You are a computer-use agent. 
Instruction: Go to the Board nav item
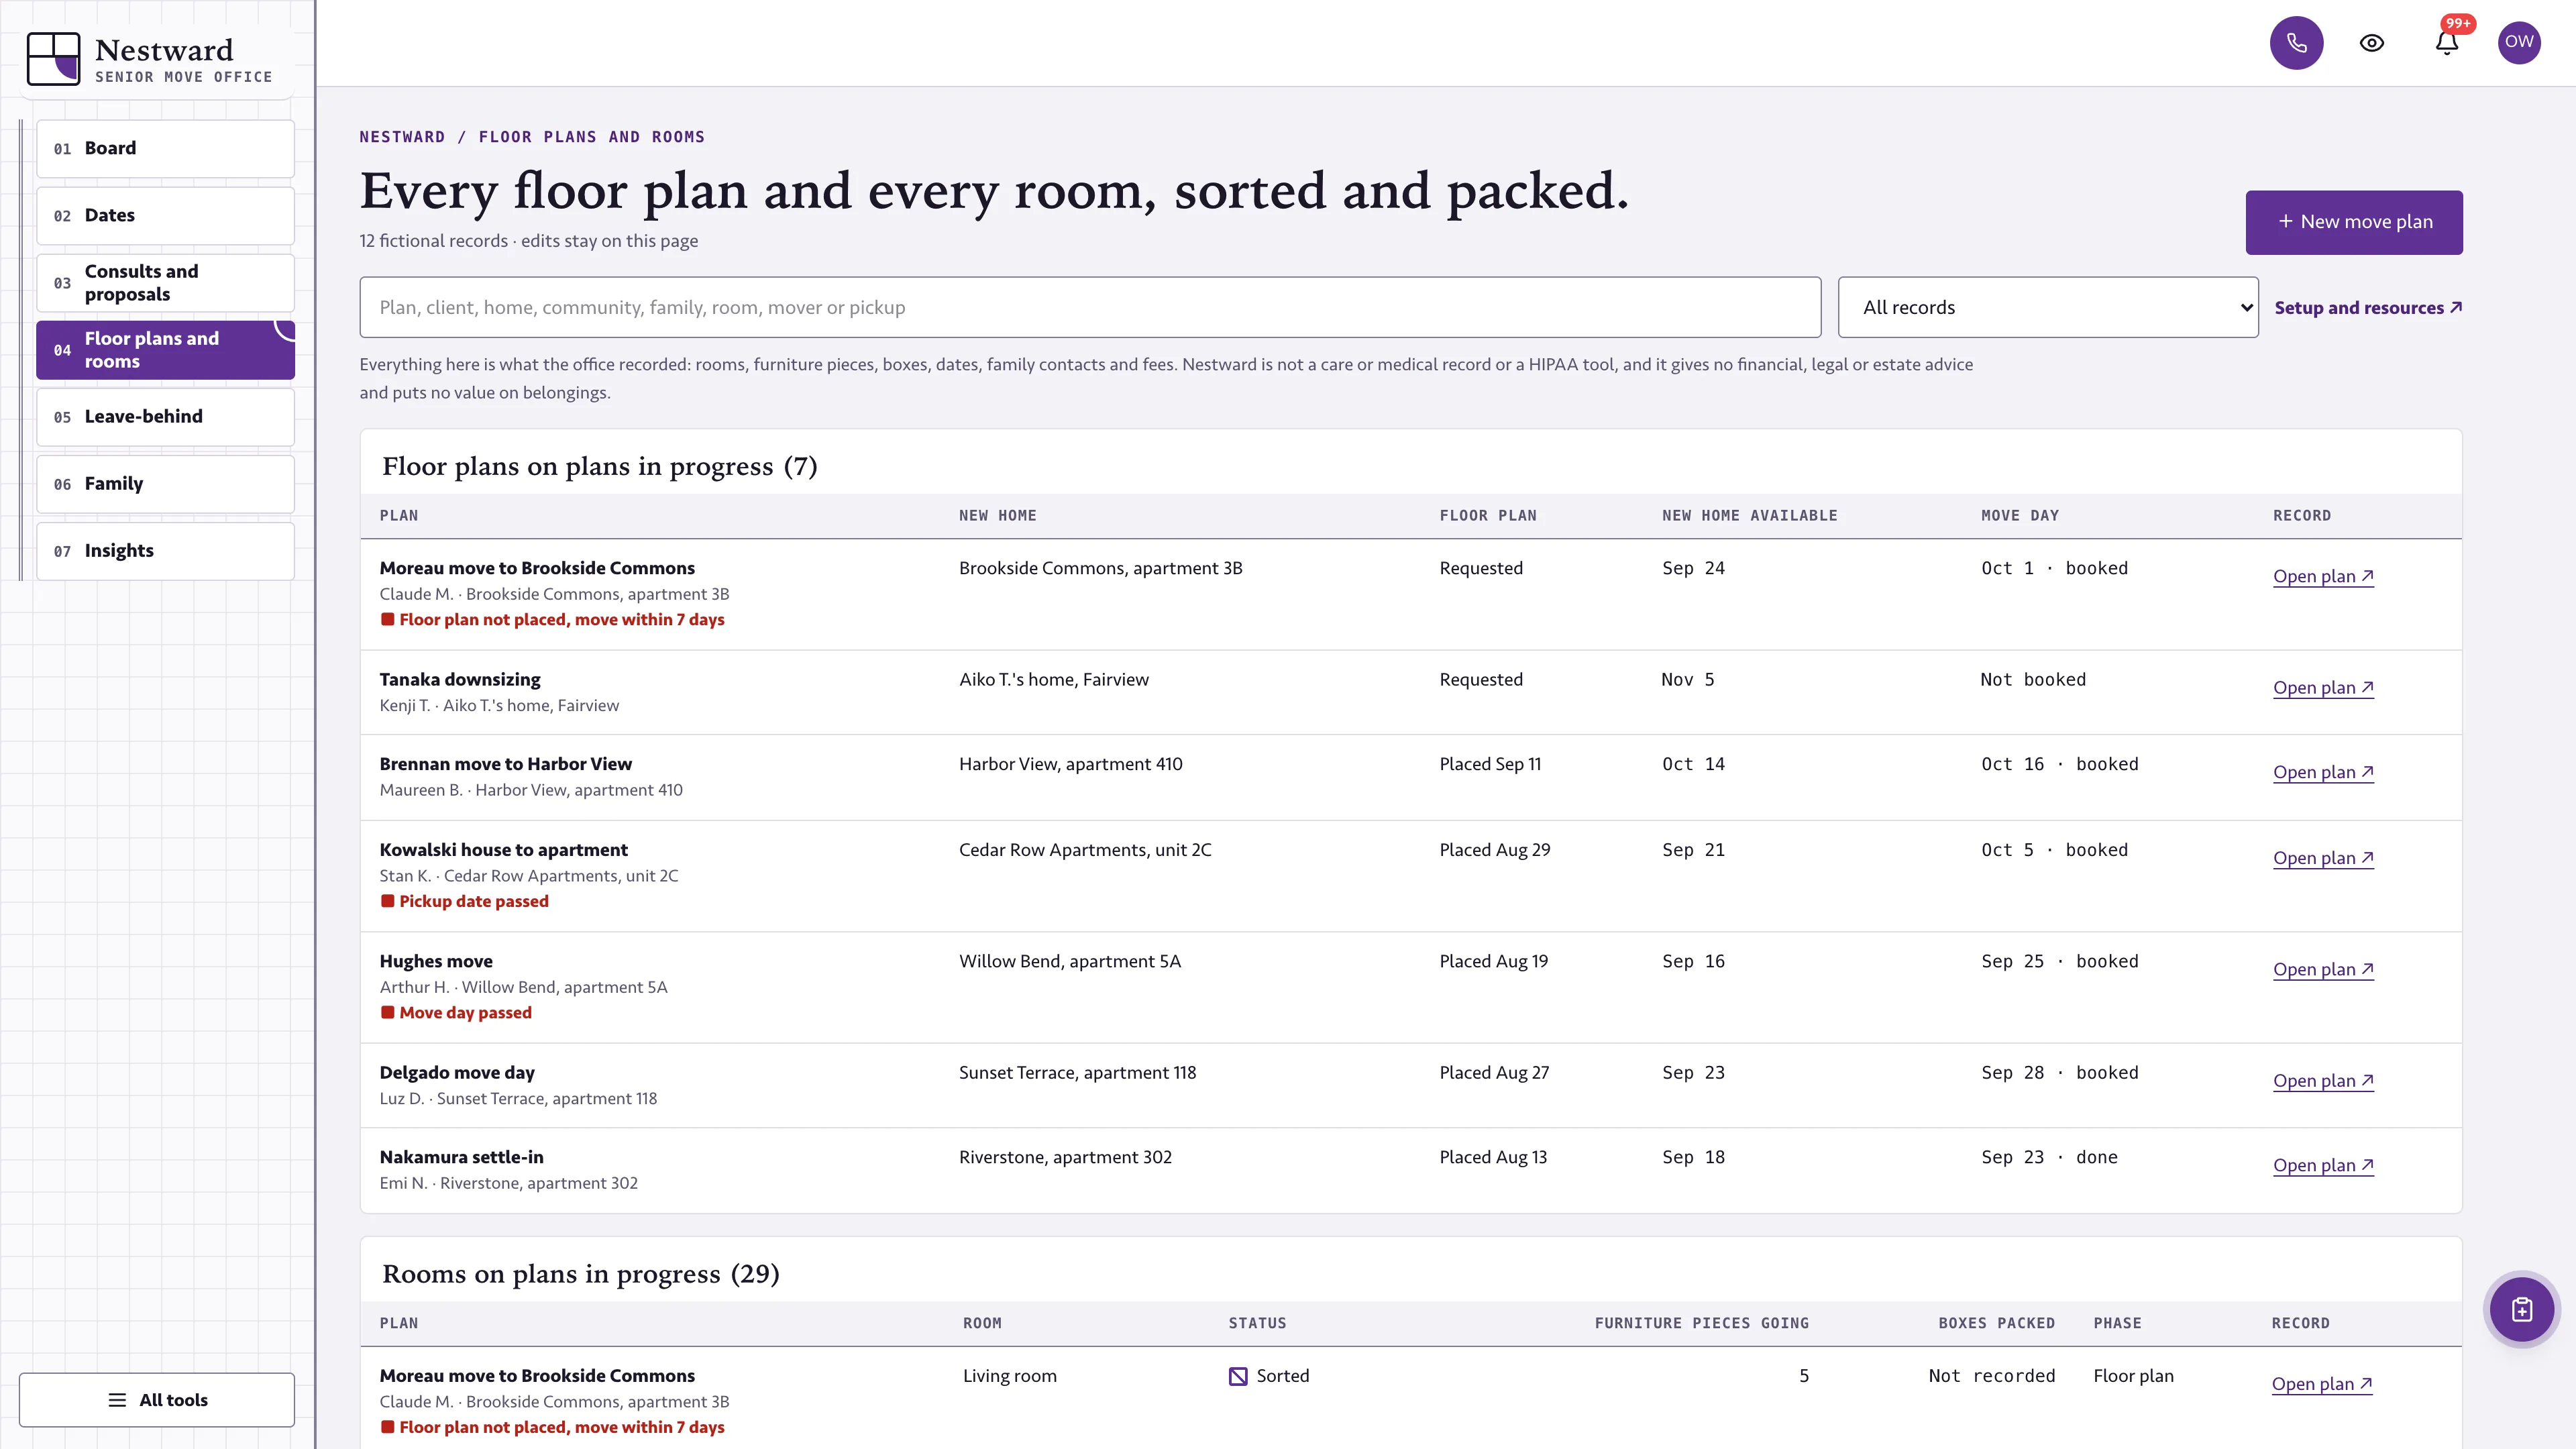point(166,148)
